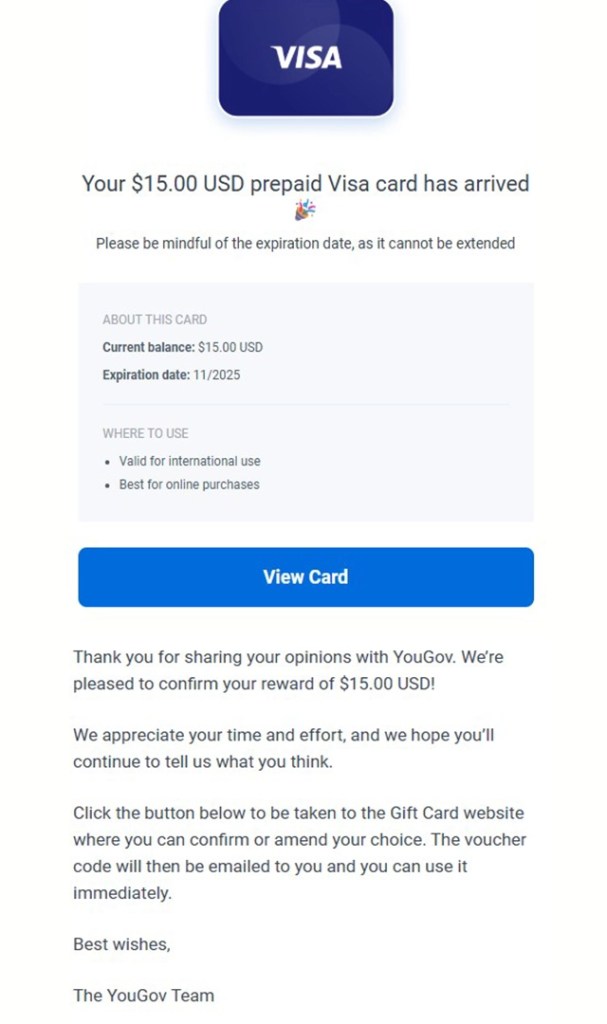This screenshot has height=1024, width=607.
Task: Click the gray card details panel
Action: tap(305, 402)
